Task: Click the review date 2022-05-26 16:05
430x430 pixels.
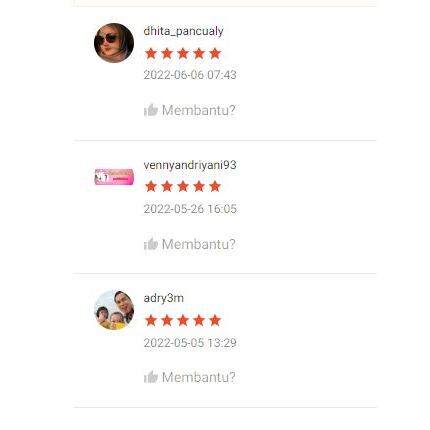Action: (190, 209)
